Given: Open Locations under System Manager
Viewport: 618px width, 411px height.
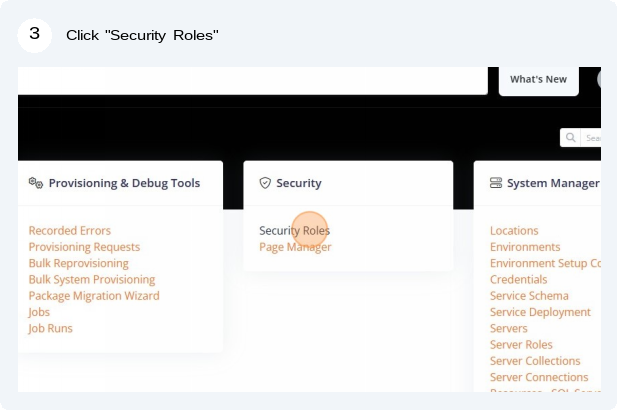Looking at the screenshot, I should (x=514, y=231).
